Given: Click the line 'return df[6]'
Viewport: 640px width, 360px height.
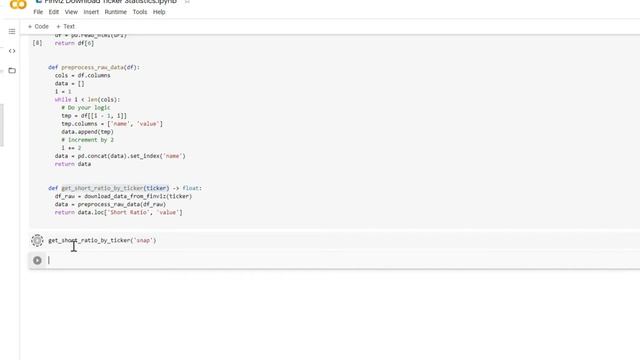Looking at the screenshot, I should (x=74, y=43).
